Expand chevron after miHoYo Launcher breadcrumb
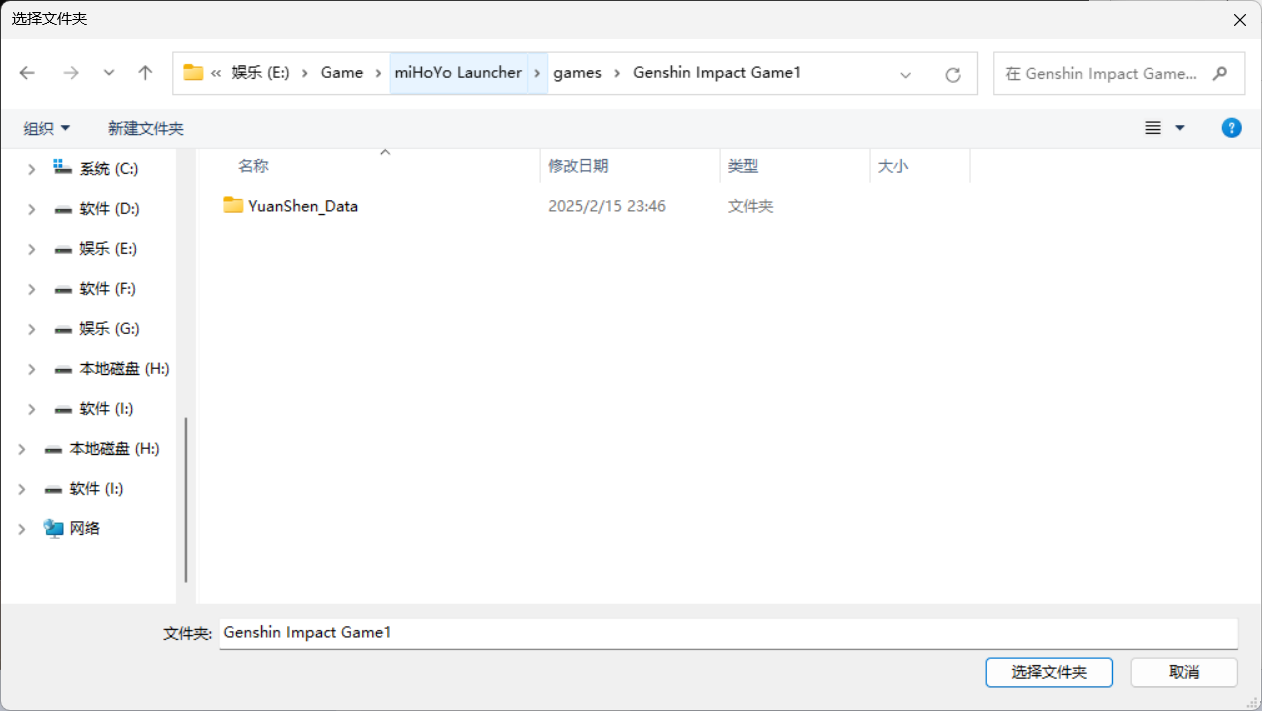The height and width of the screenshot is (711, 1262). (538, 73)
